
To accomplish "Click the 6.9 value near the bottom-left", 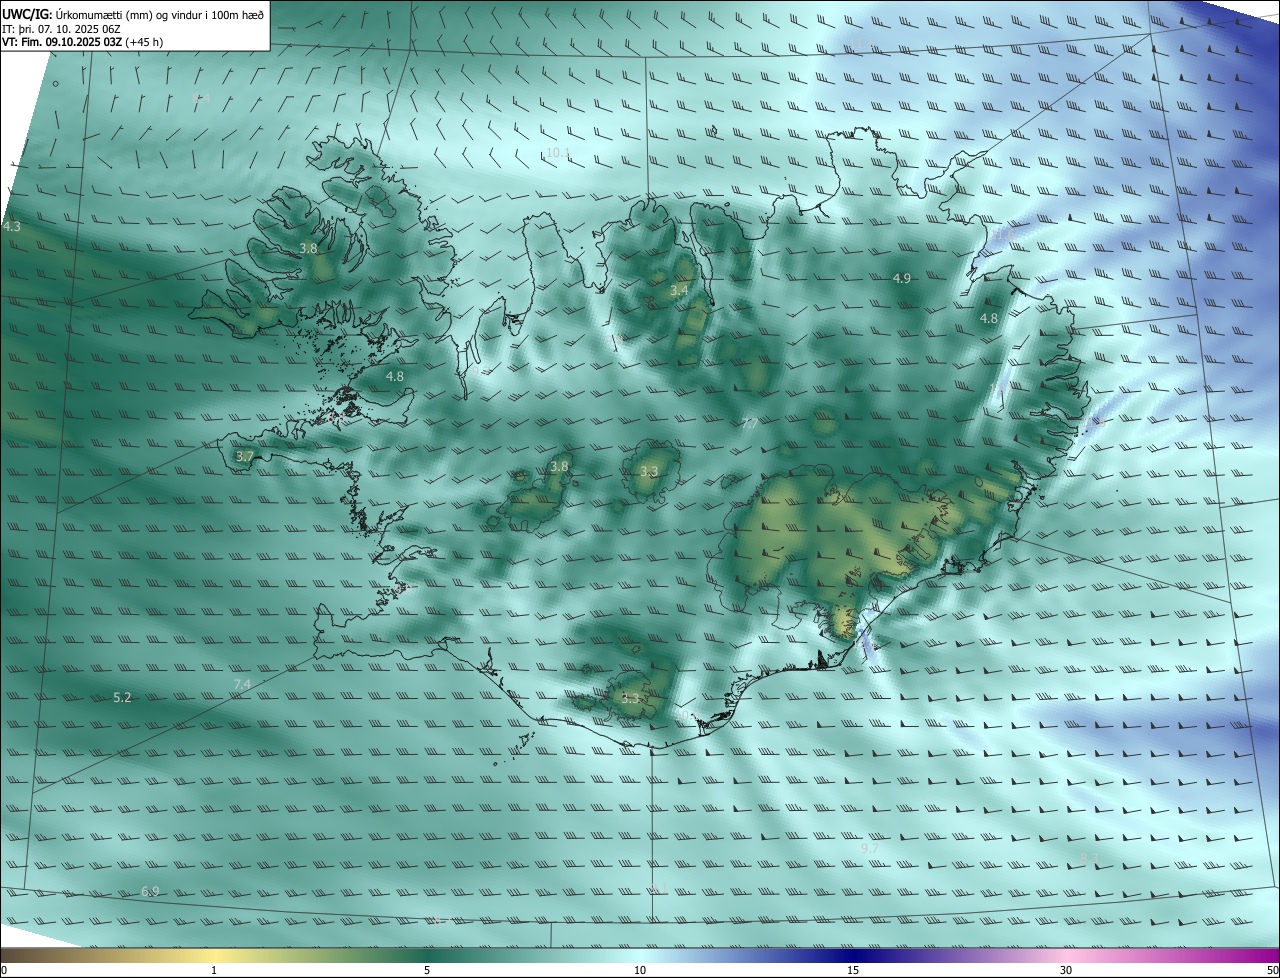I will [150, 891].
